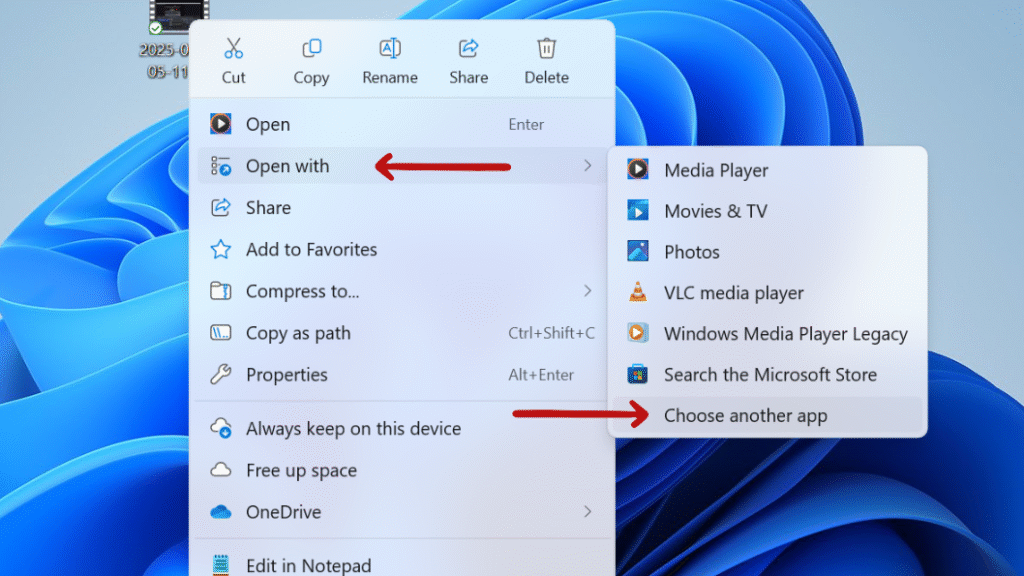The width and height of the screenshot is (1024, 576).
Task: Select Compress to... menu entry
Action: 402,291
